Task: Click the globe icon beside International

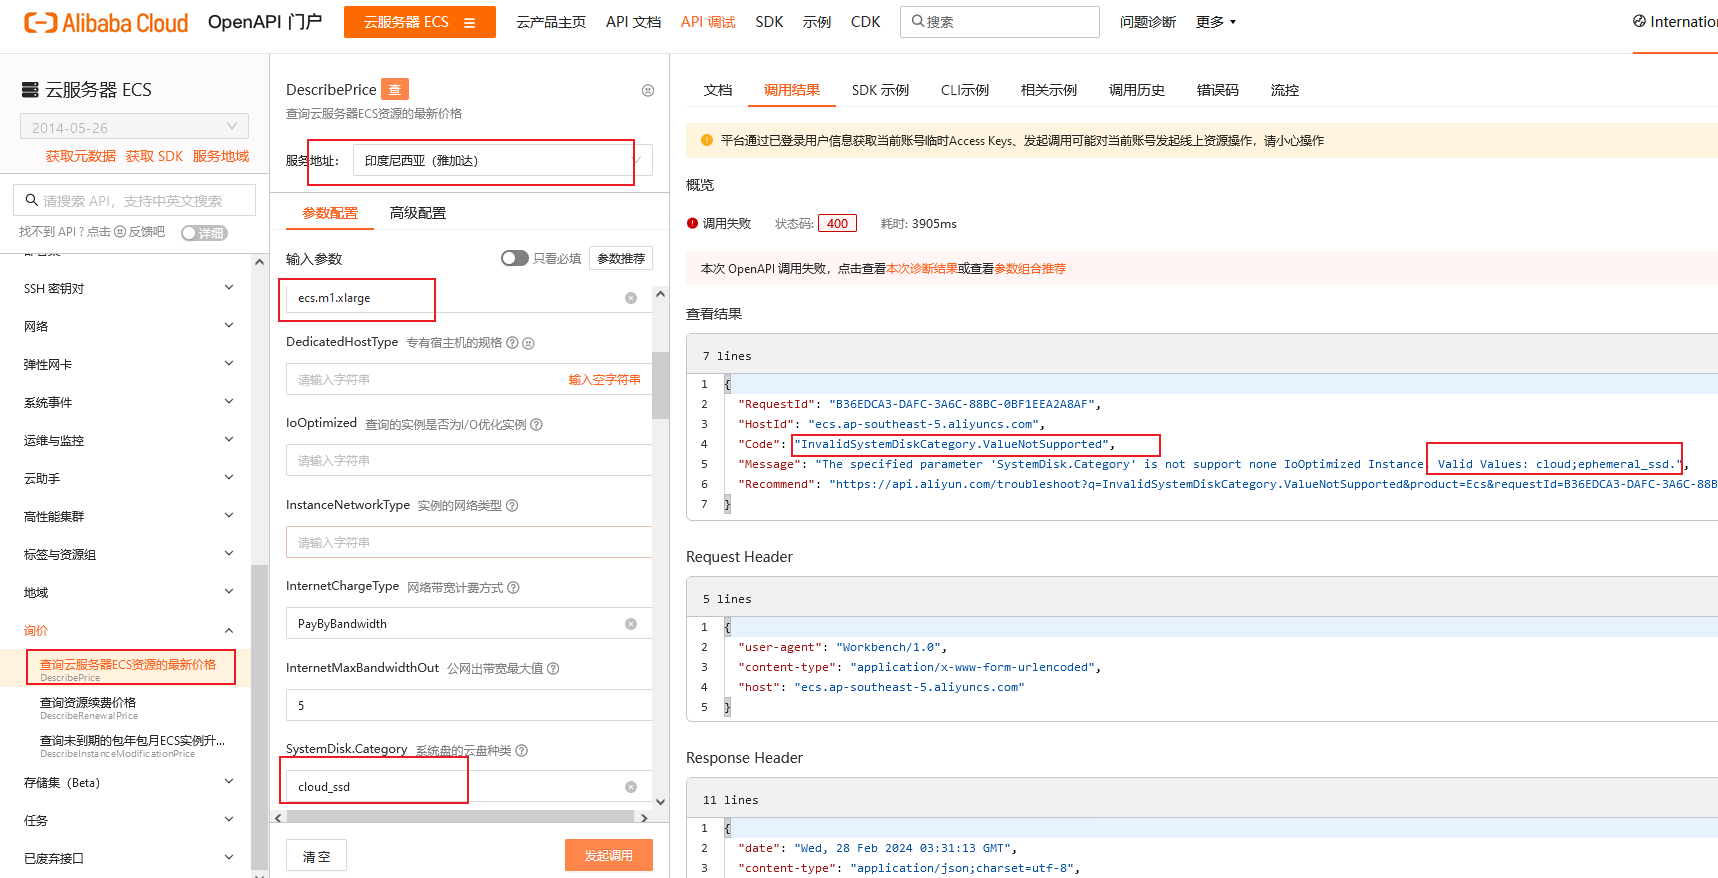Action: (x=1639, y=21)
